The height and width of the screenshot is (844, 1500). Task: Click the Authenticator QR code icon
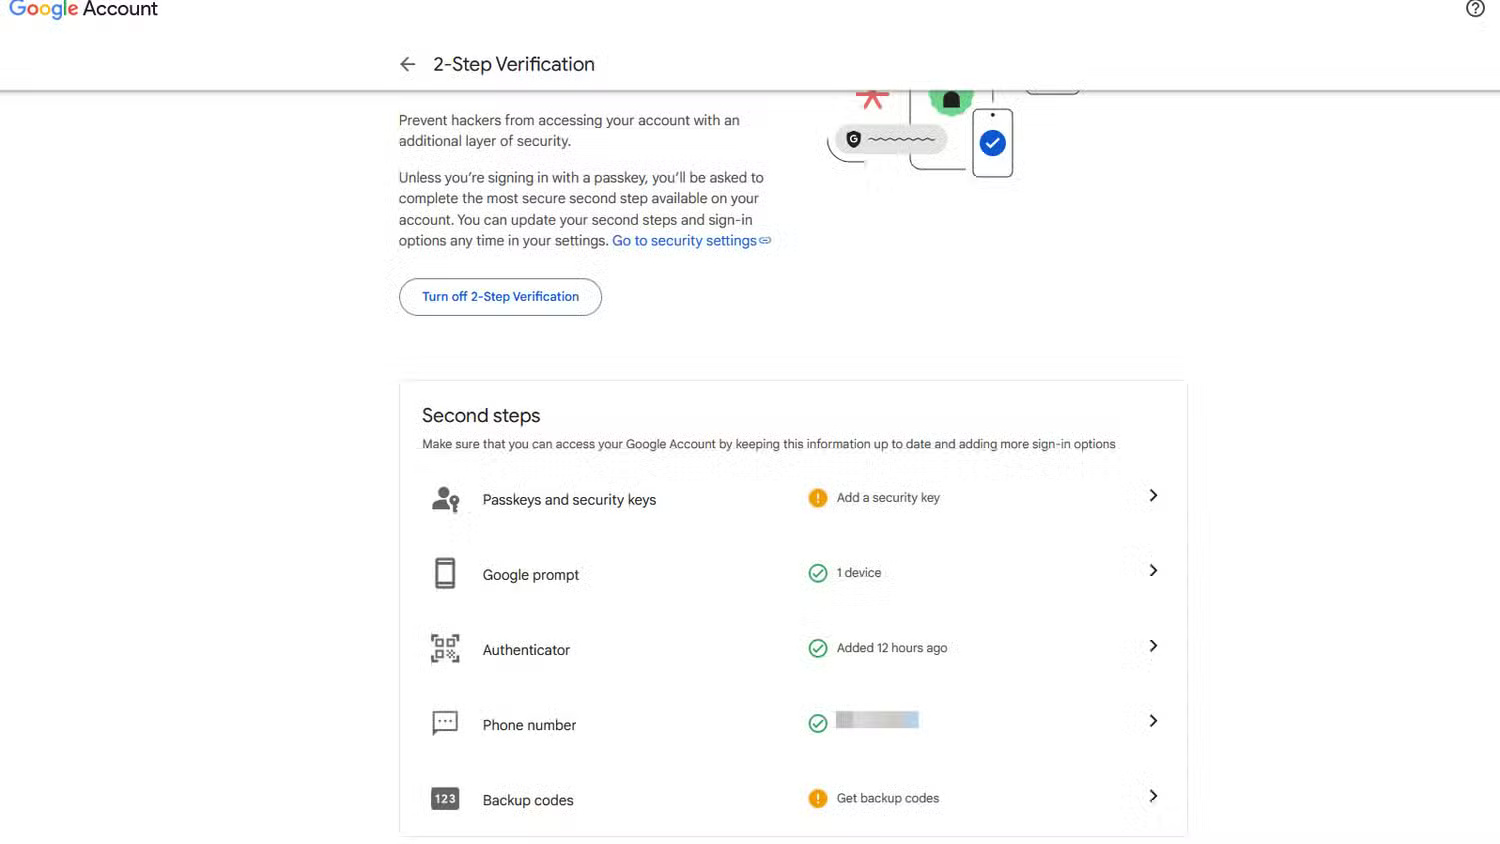coord(445,648)
